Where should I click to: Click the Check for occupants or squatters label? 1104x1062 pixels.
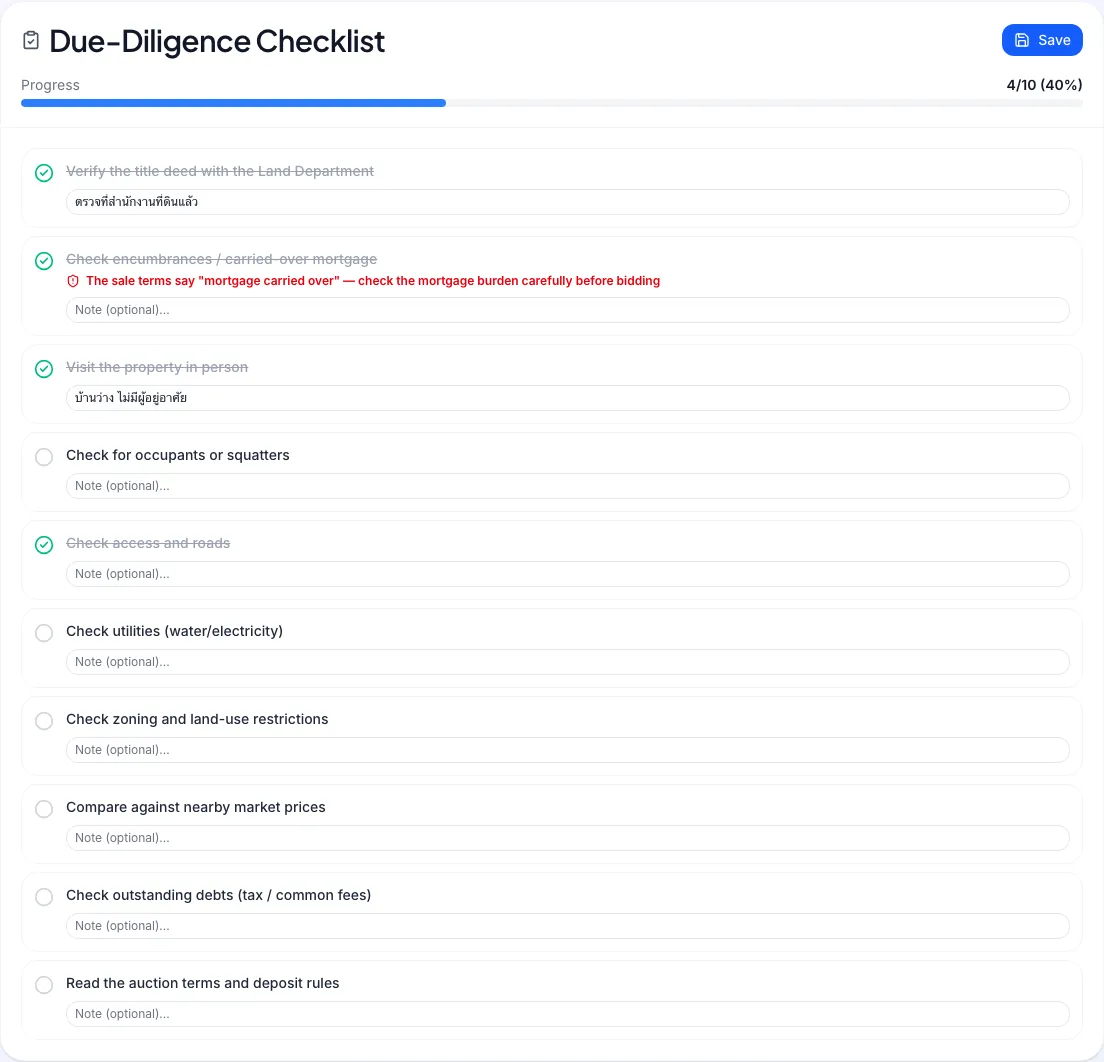point(177,455)
